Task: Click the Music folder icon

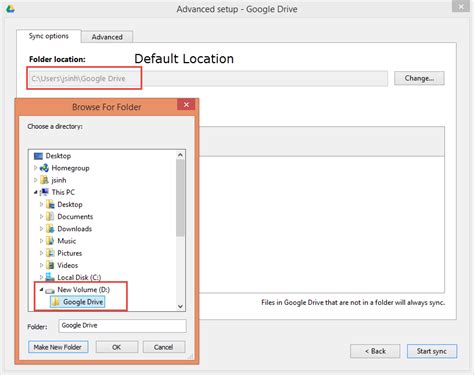Action: click(x=50, y=241)
